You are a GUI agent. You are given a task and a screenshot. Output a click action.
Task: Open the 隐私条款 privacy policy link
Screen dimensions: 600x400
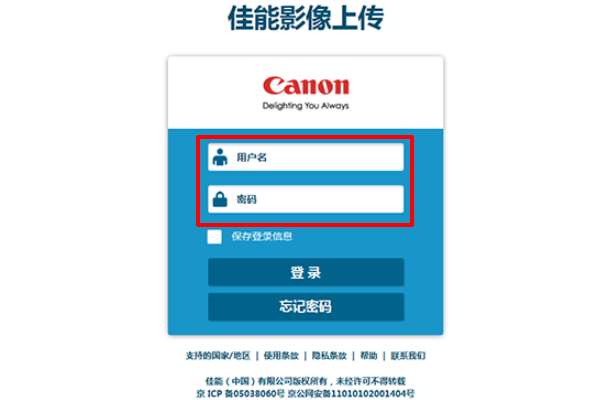[x=329, y=356]
